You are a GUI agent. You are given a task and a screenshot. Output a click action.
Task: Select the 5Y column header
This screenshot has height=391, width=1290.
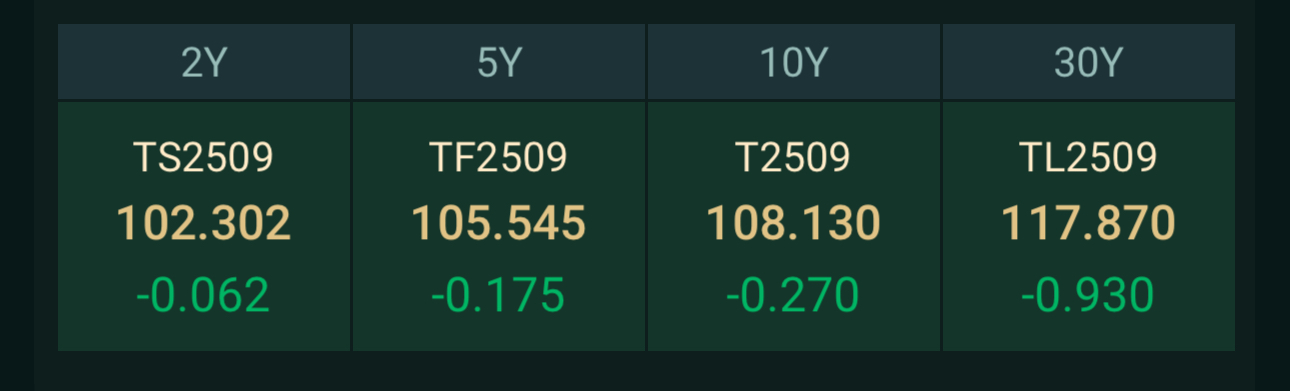pyautogui.click(x=499, y=62)
